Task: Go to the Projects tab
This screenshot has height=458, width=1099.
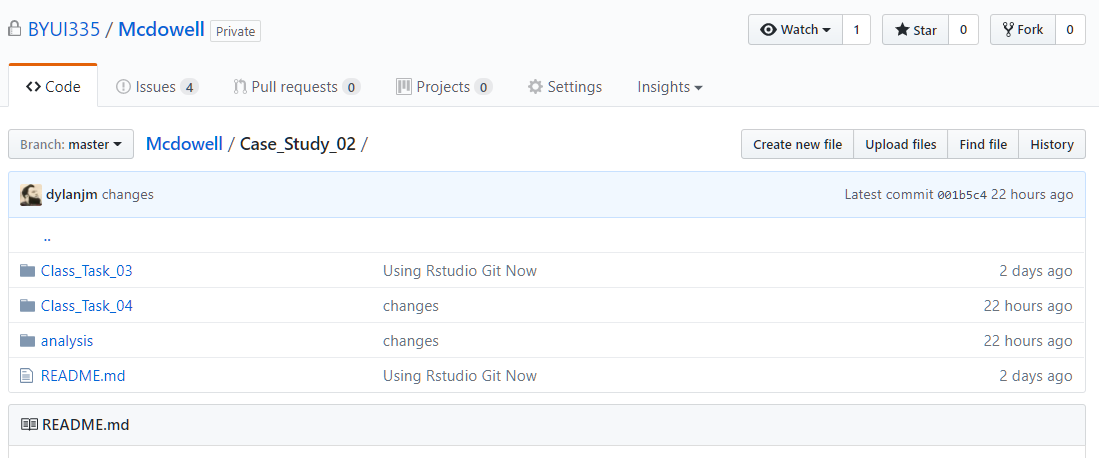Action: (x=443, y=87)
